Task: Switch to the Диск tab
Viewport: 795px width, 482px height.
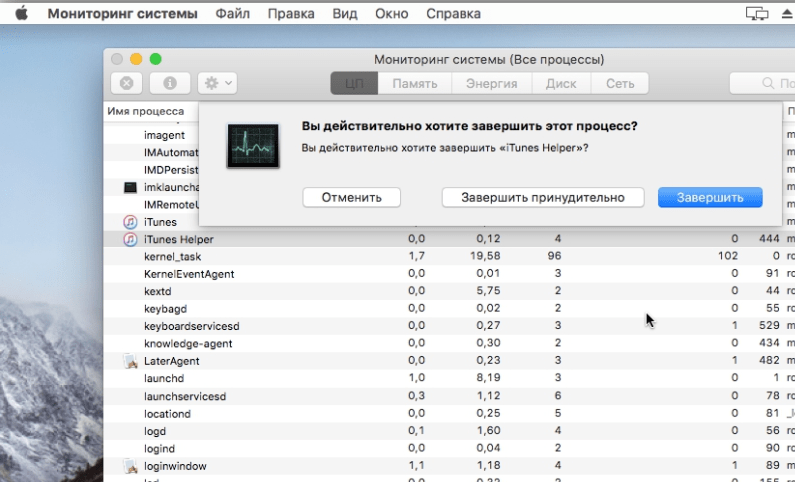Action: [x=561, y=83]
